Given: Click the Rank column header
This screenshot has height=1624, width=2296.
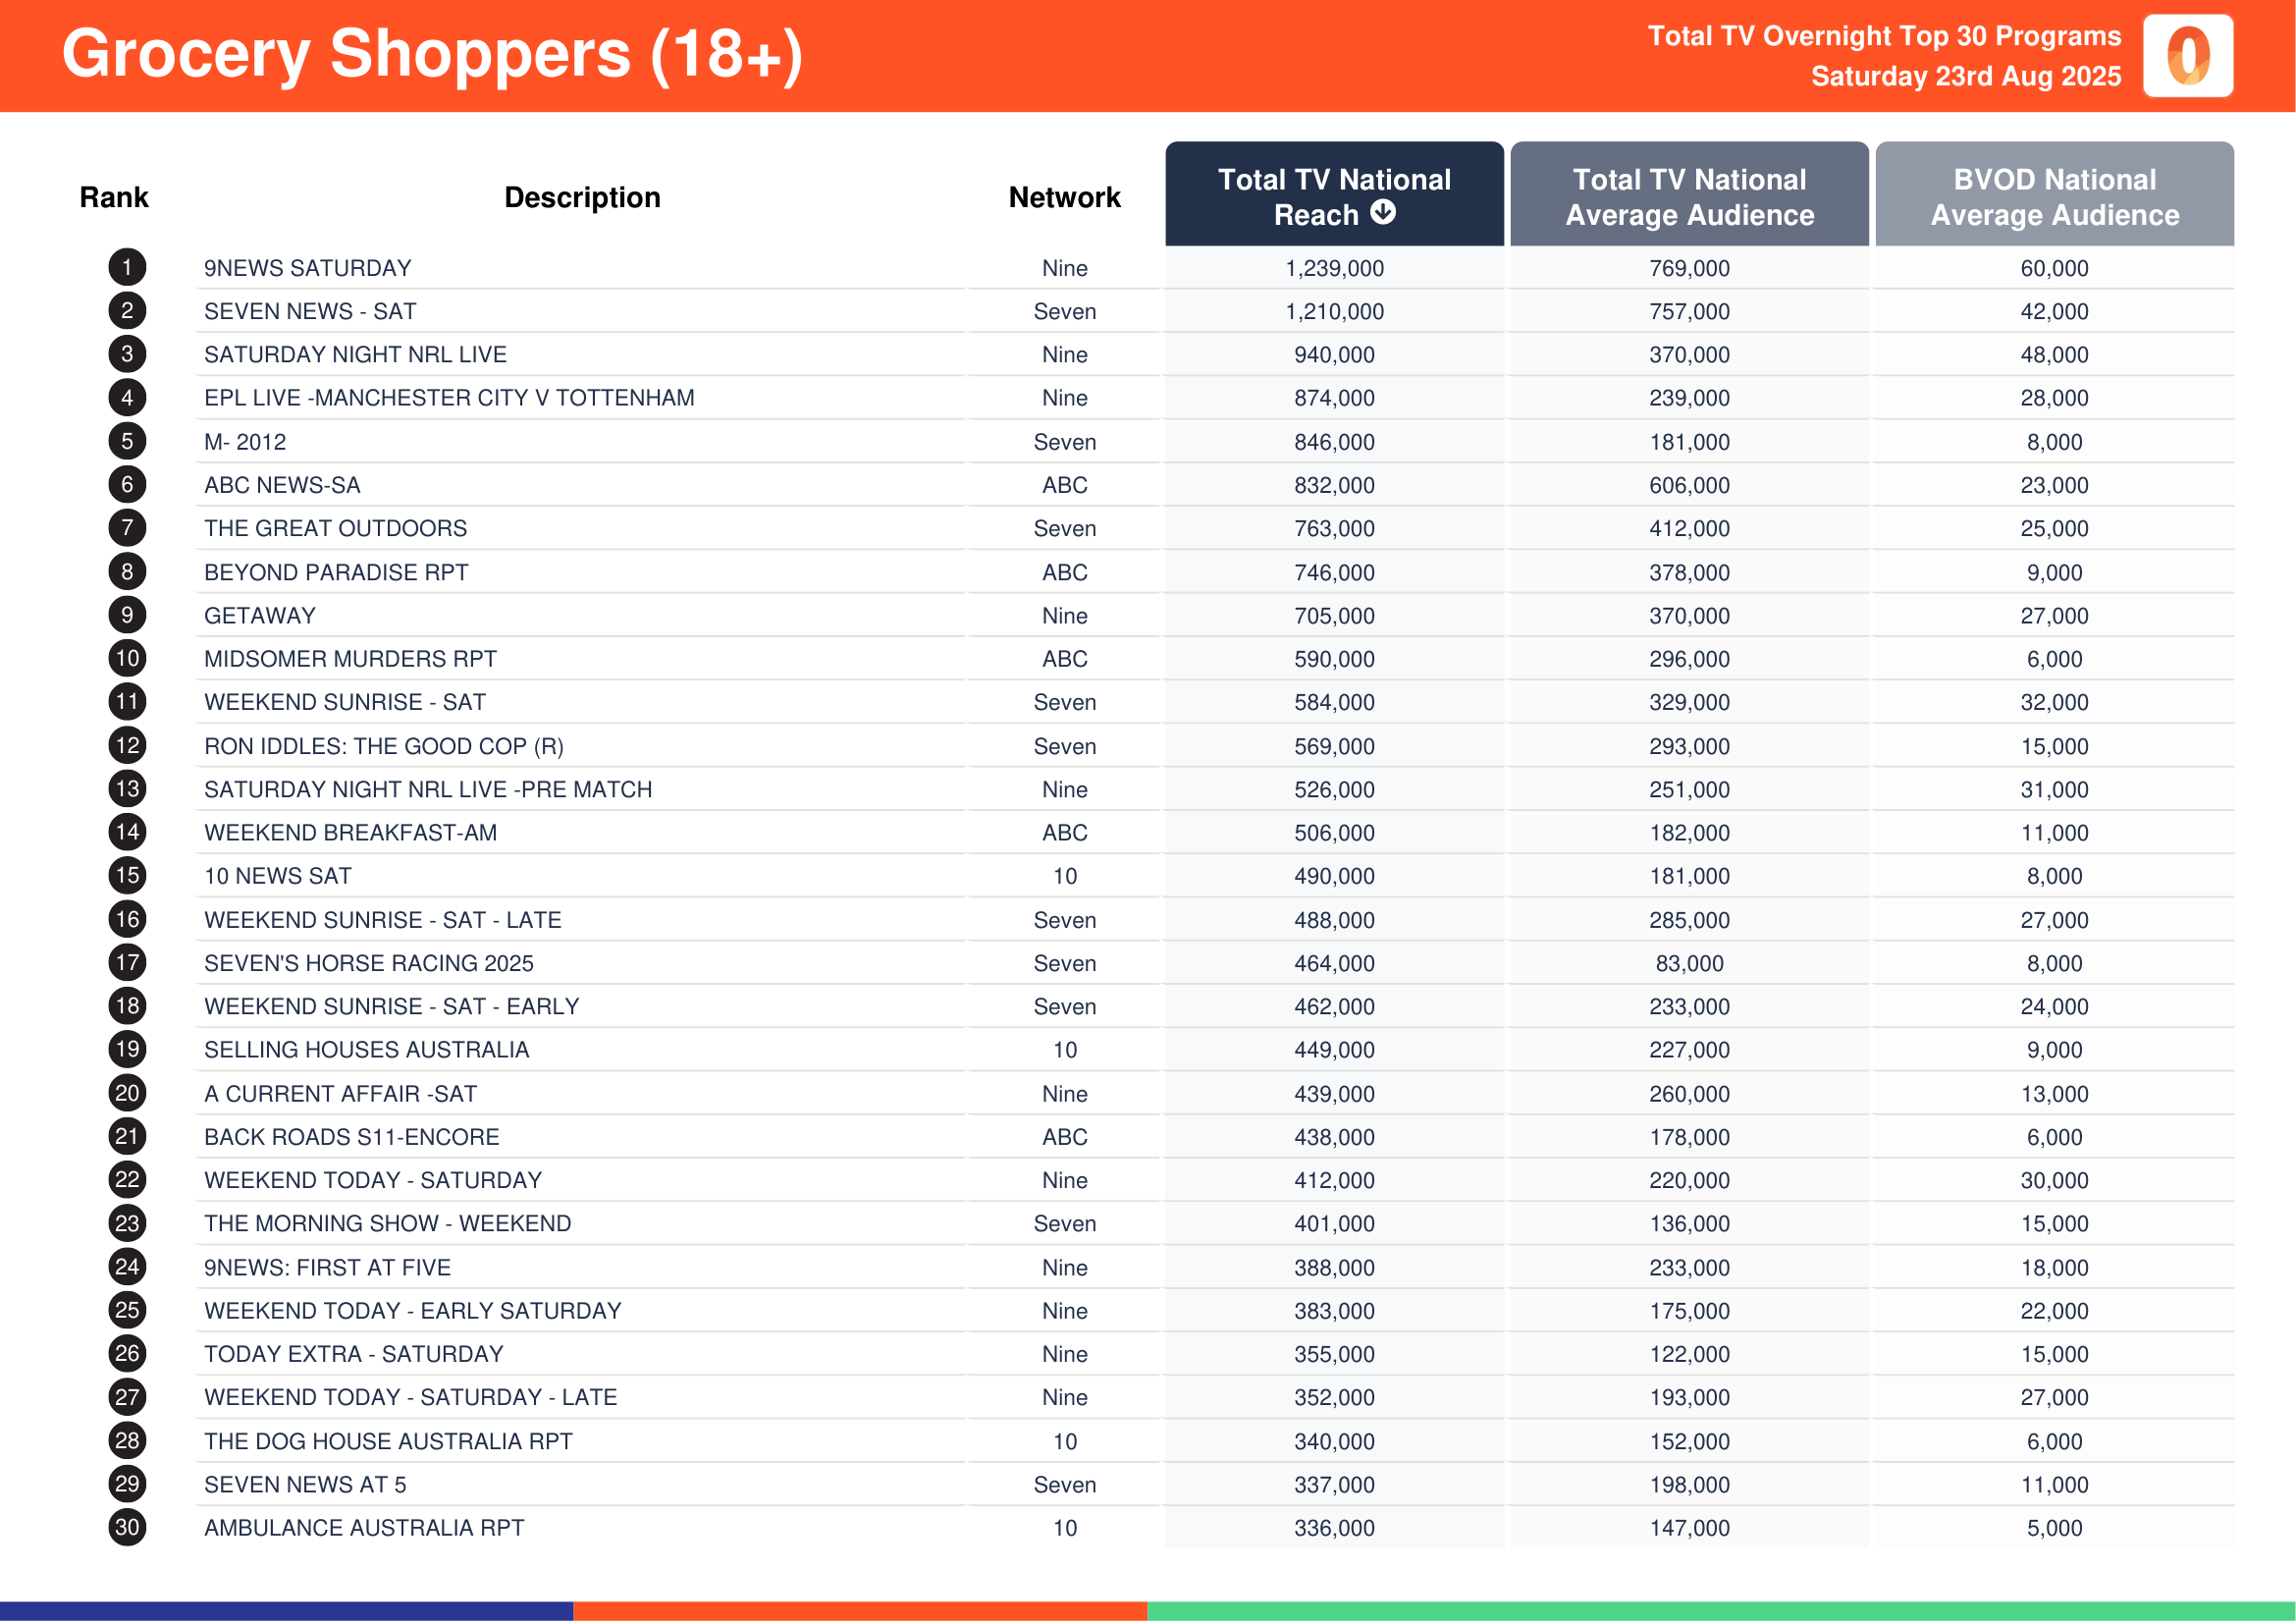Looking at the screenshot, I should point(114,197).
